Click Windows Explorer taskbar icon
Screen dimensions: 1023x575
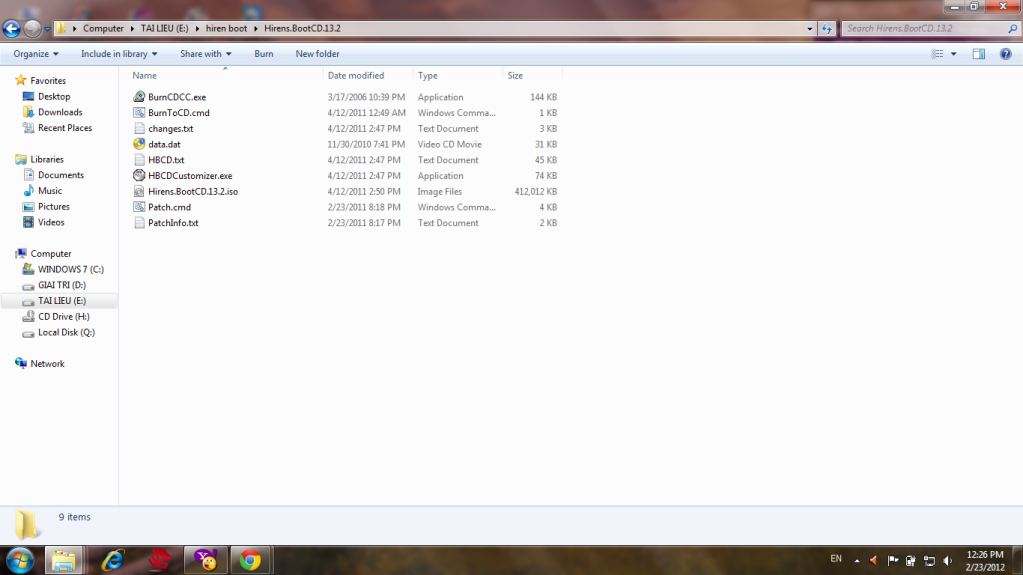[64, 560]
